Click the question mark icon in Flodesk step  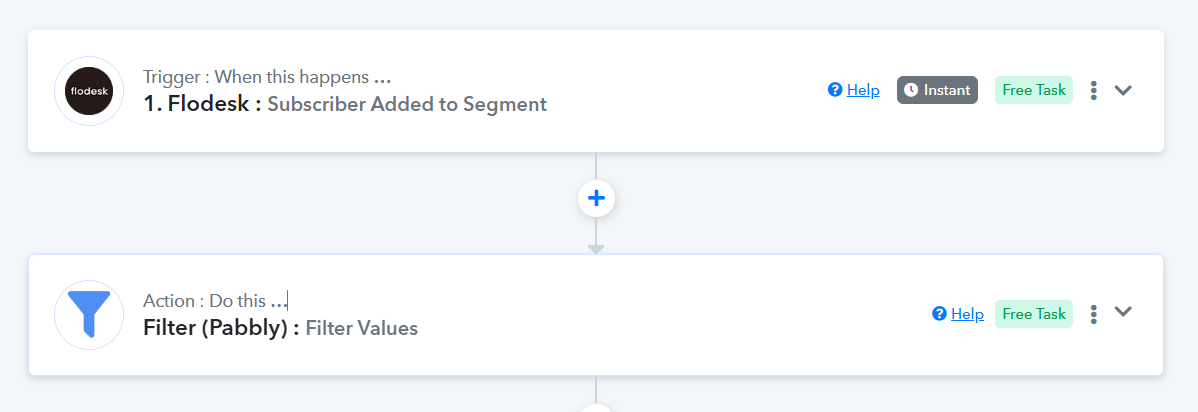pos(835,90)
